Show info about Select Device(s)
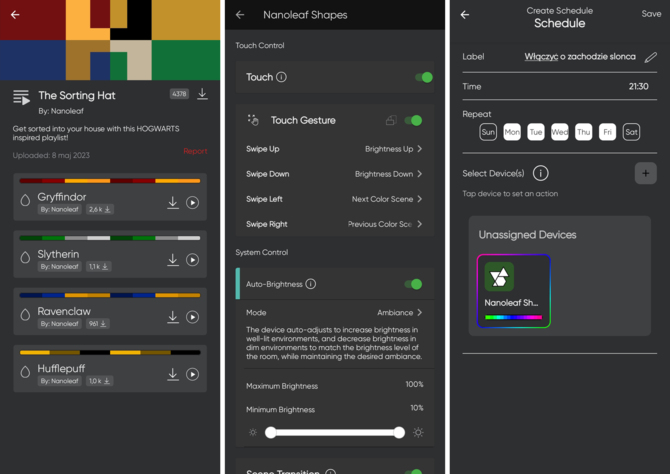Image resolution: width=670 pixels, height=474 pixels. 541,174
